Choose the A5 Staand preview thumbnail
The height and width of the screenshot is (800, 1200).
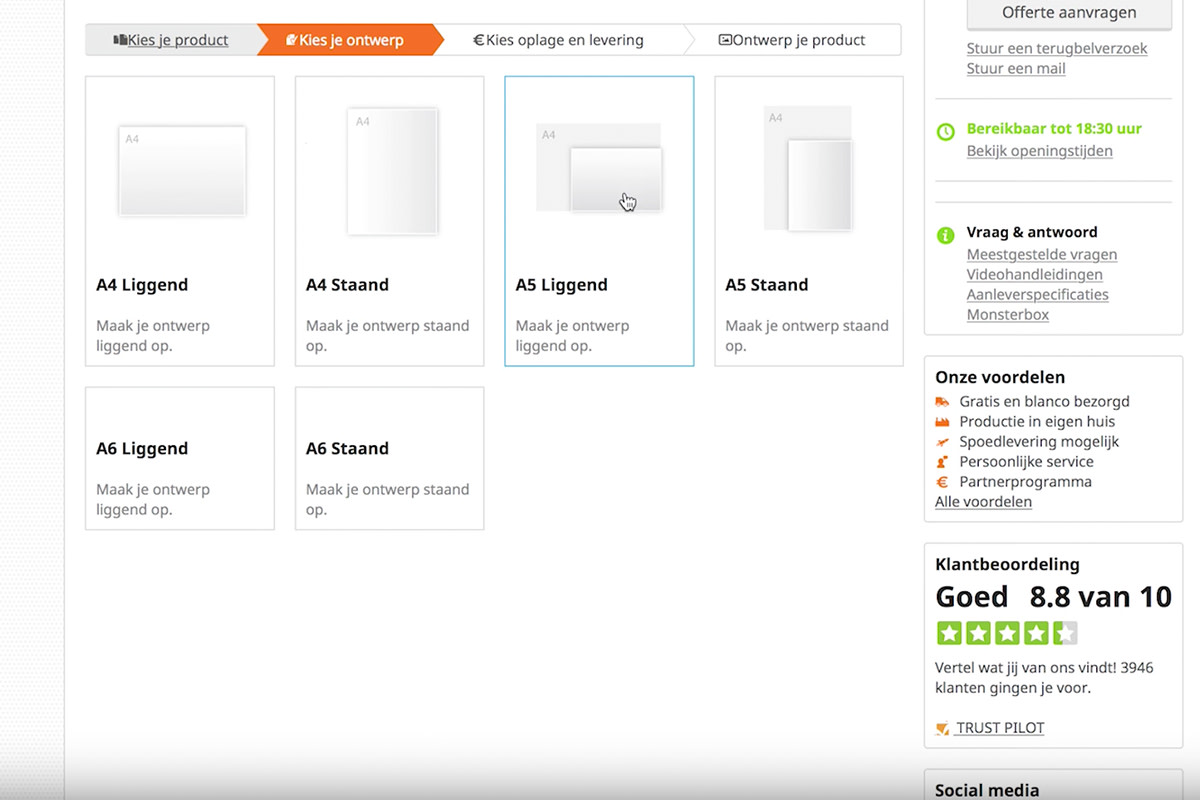coord(808,168)
